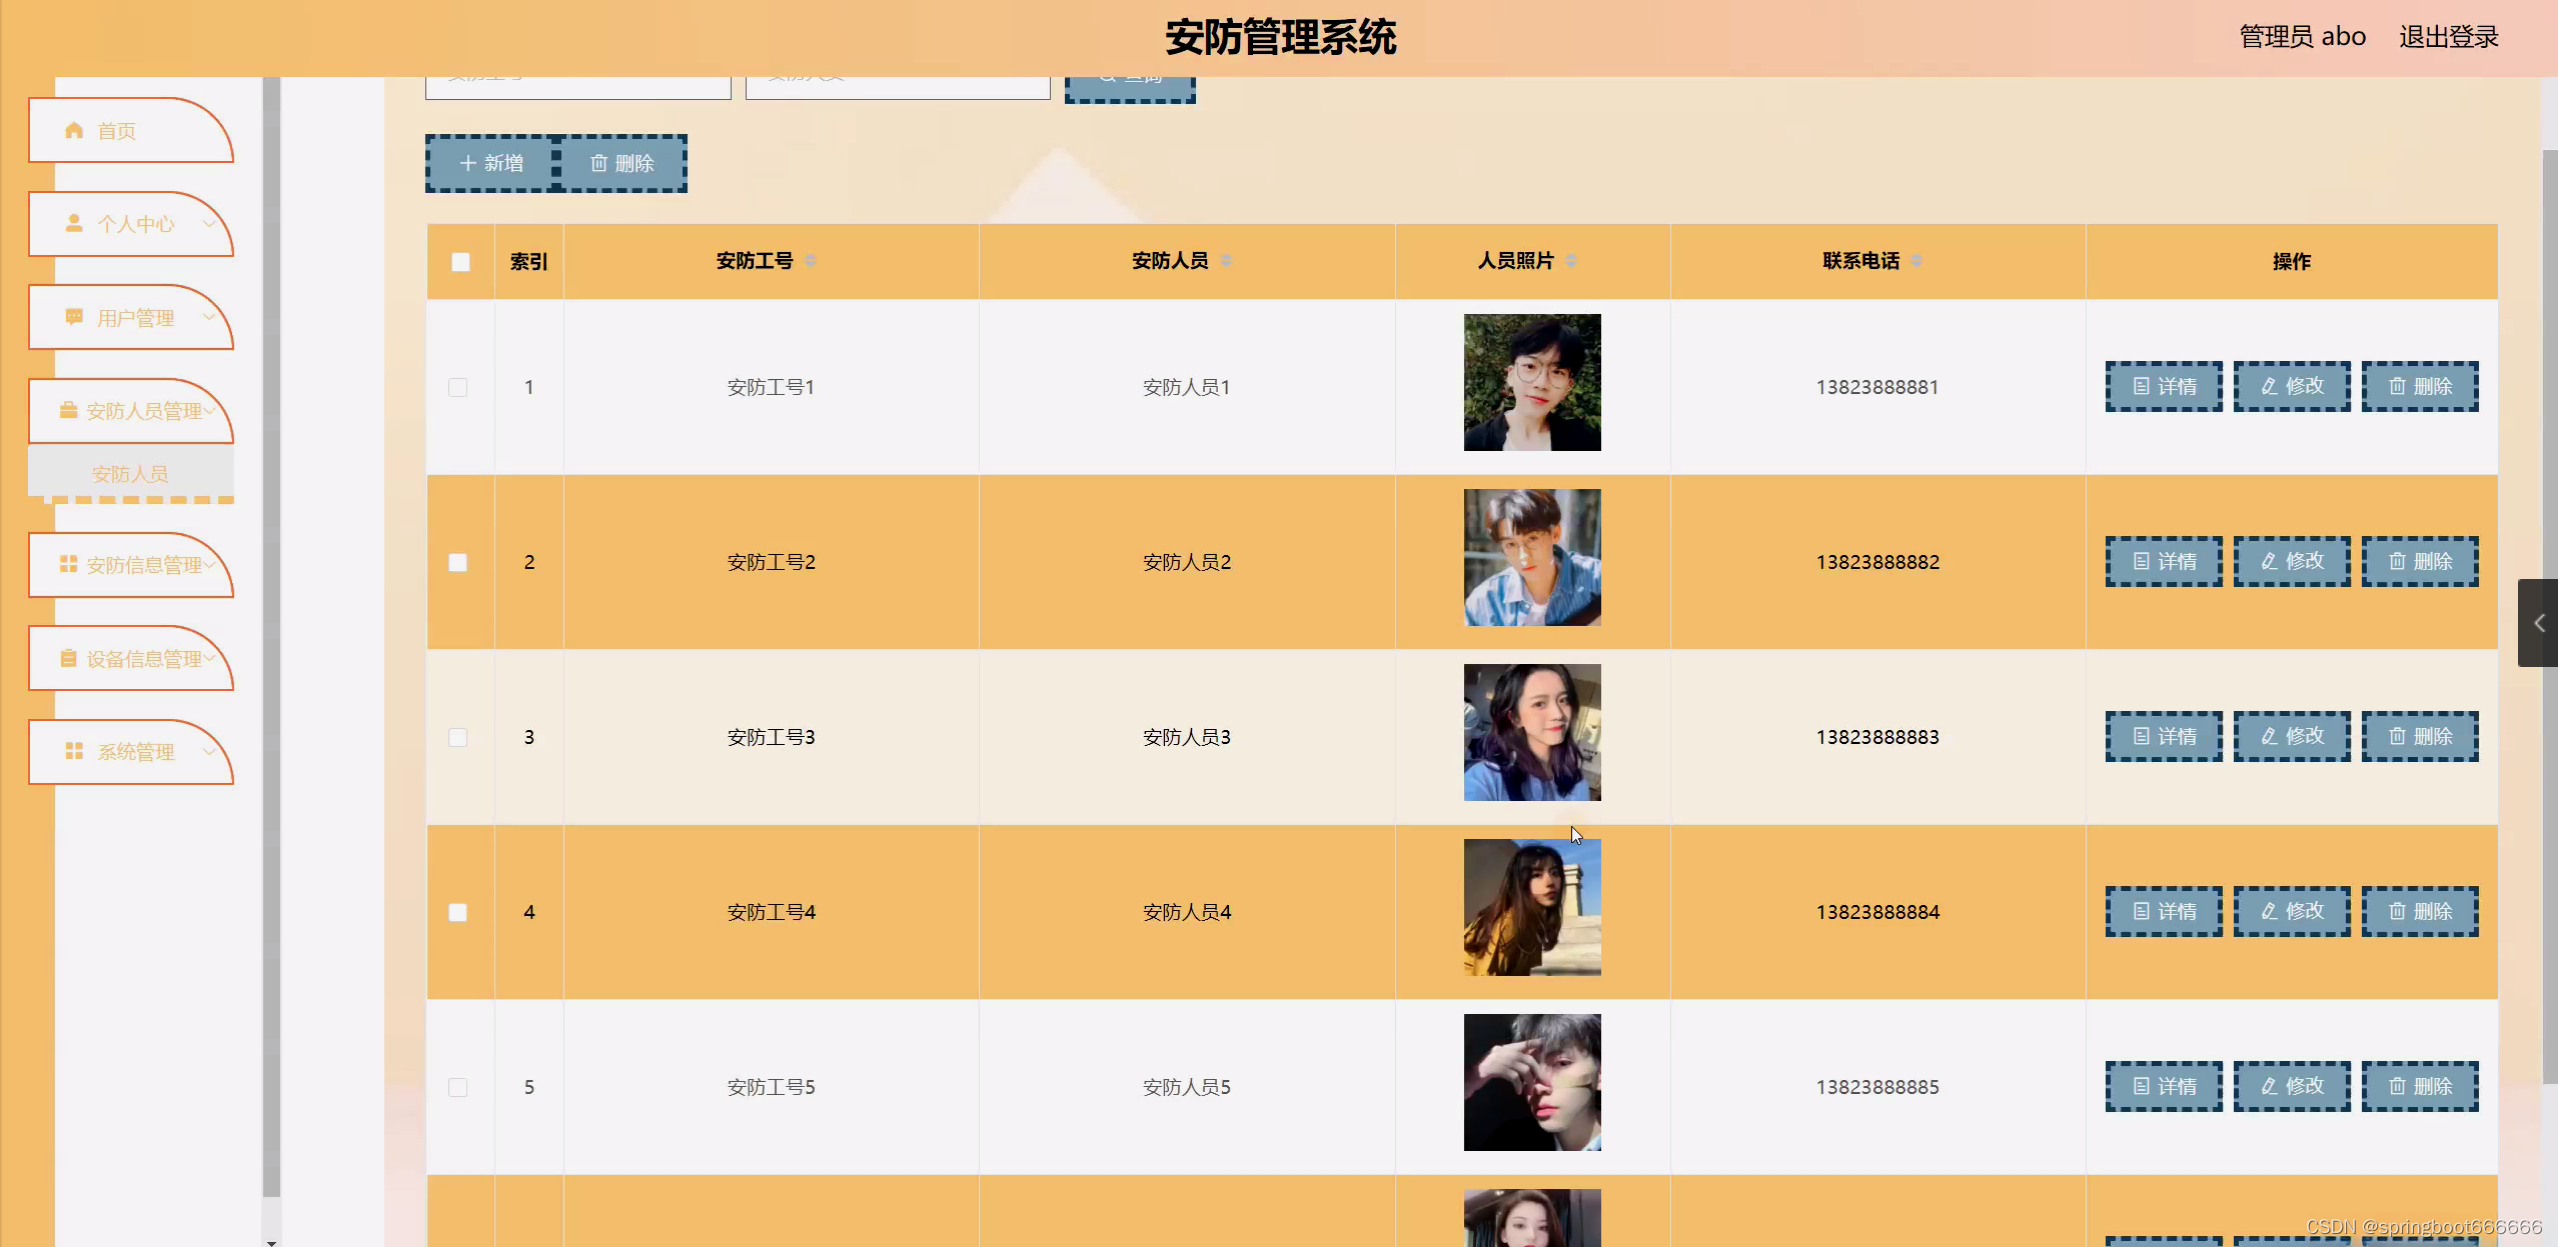Sort by 联系电话 column sort arrows

pyautogui.click(x=1916, y=261)
